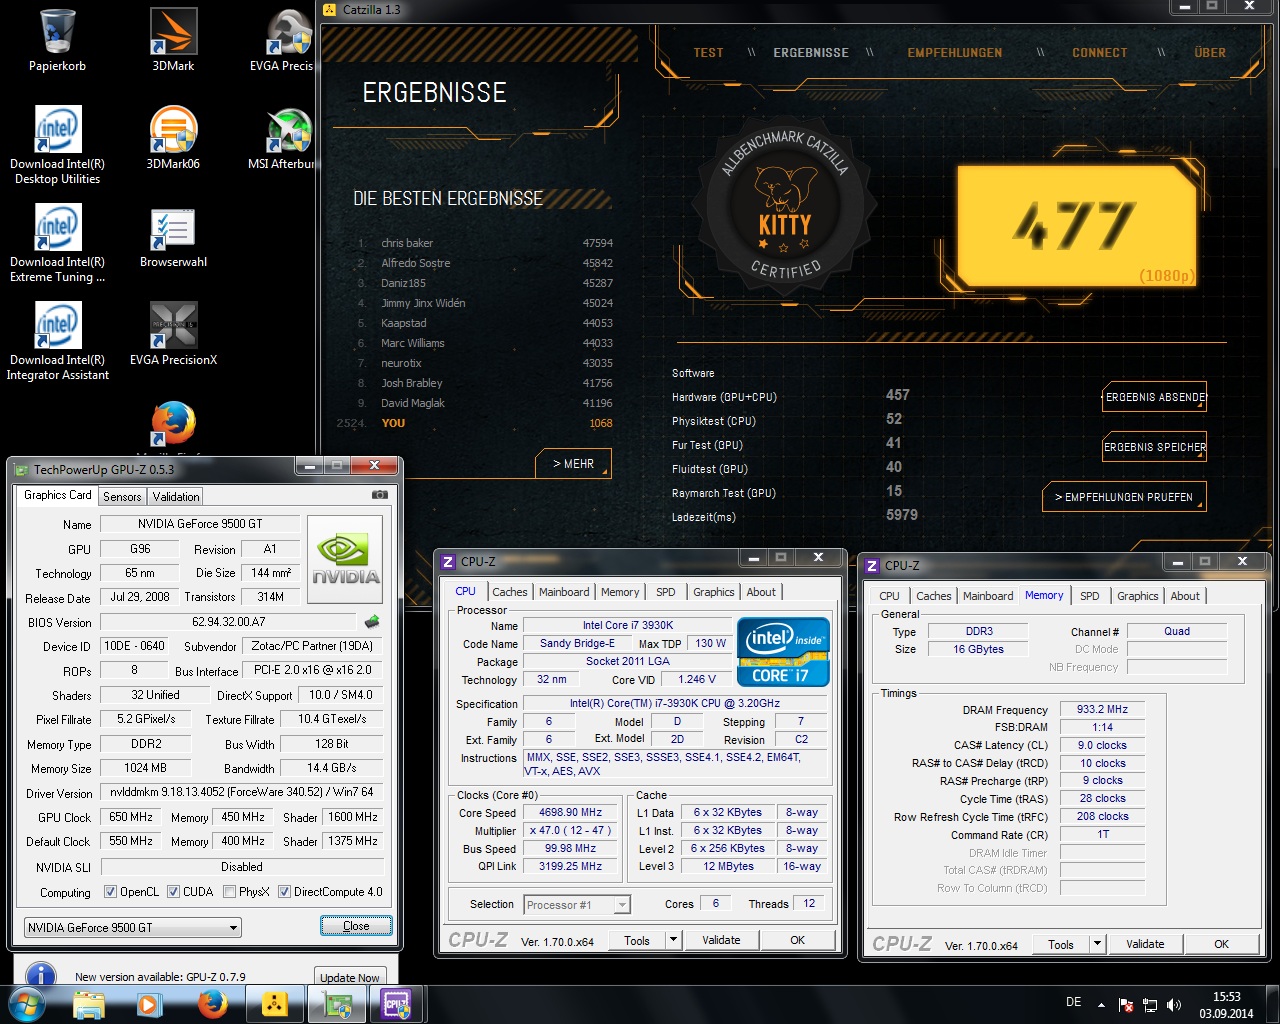Toggle the DirectCompute 4.0 checkbox

click(284, 892)
